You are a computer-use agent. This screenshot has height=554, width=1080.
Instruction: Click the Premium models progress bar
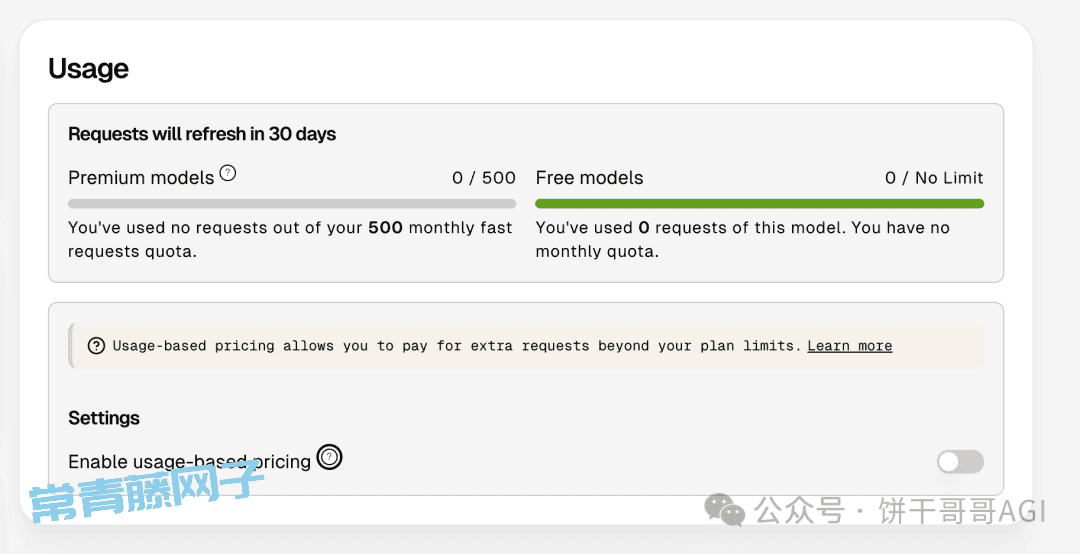pos(292,203)
